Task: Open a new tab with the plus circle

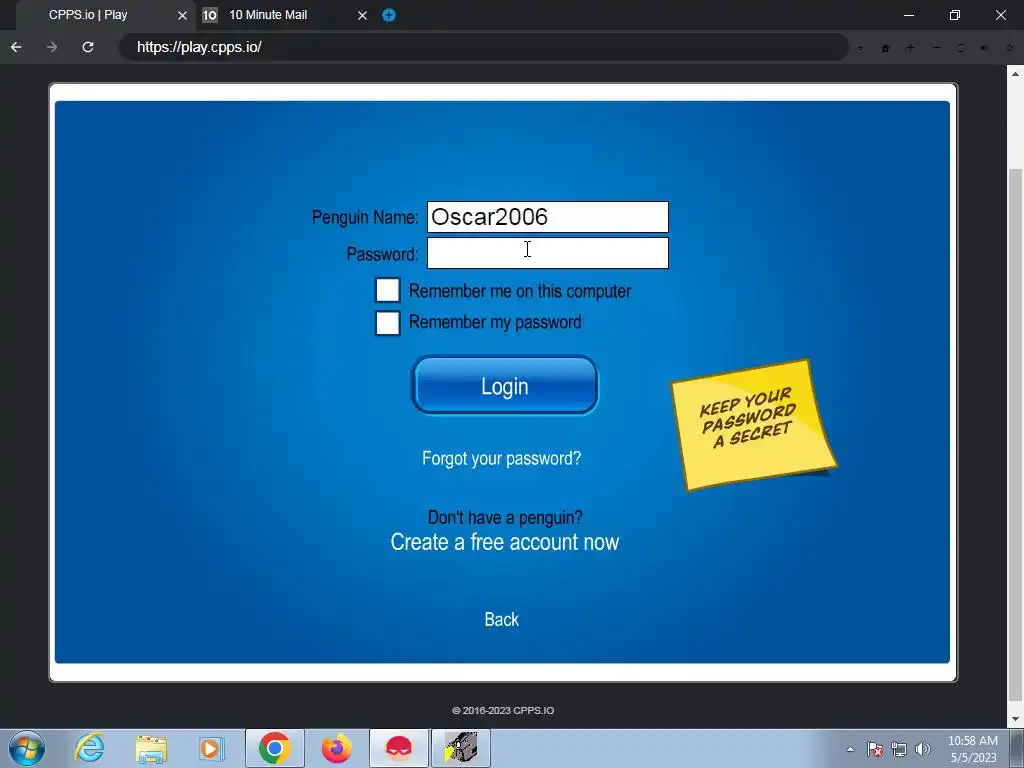Action: pos(389,15)
